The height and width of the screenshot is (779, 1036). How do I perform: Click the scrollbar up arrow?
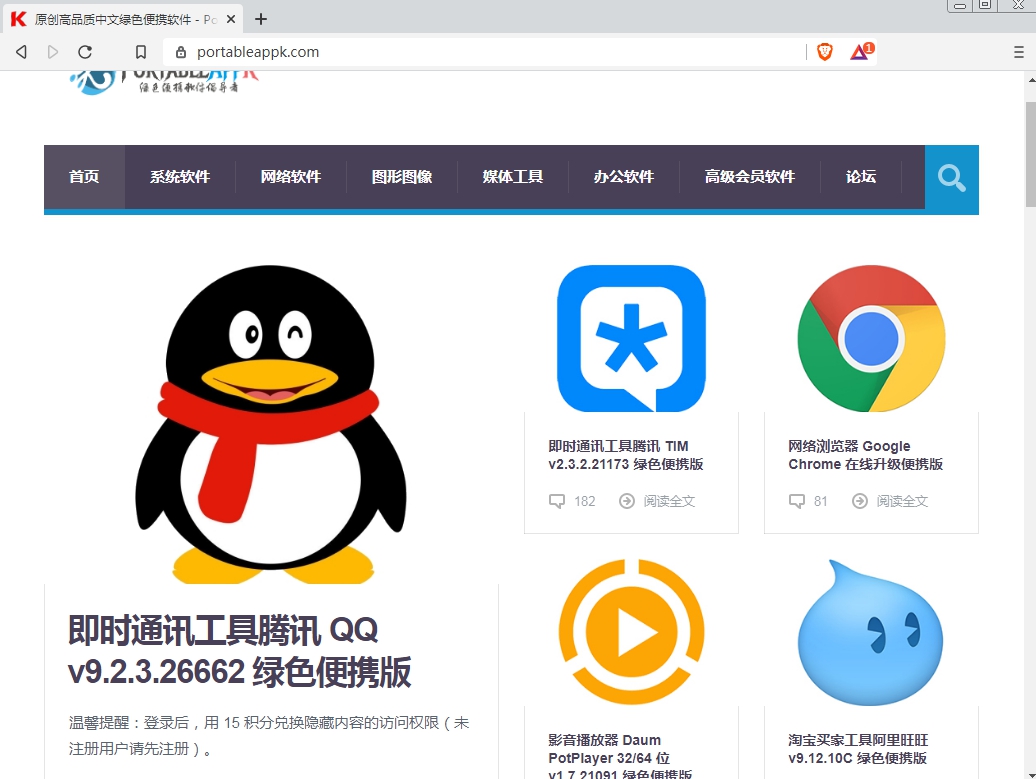click(x=1031, y=80)
